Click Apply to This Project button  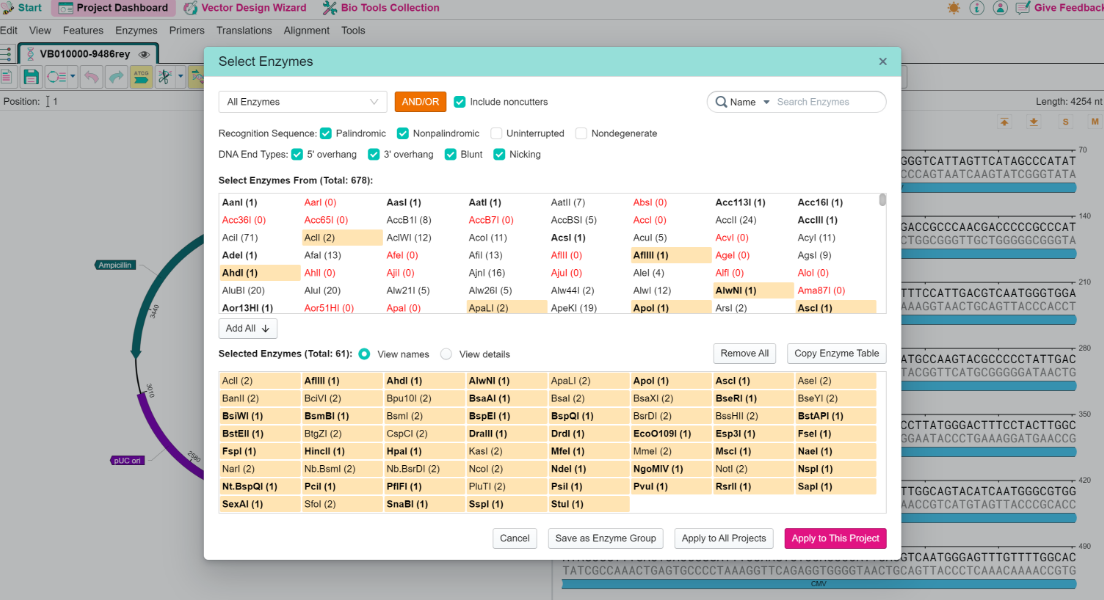[x=835, y=538]
